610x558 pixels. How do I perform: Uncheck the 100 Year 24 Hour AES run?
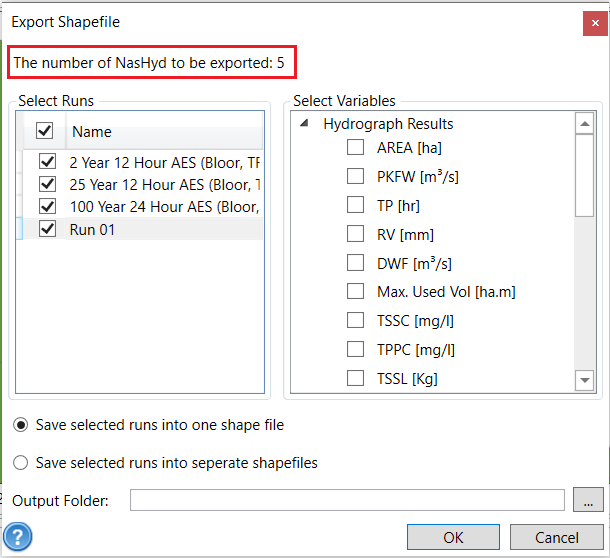tap(47, 207)
